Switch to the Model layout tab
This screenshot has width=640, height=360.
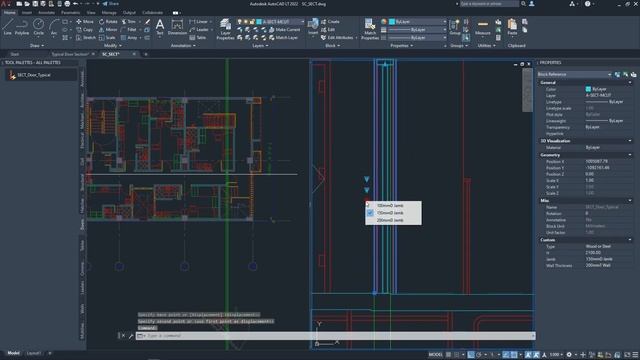point(13,353)
